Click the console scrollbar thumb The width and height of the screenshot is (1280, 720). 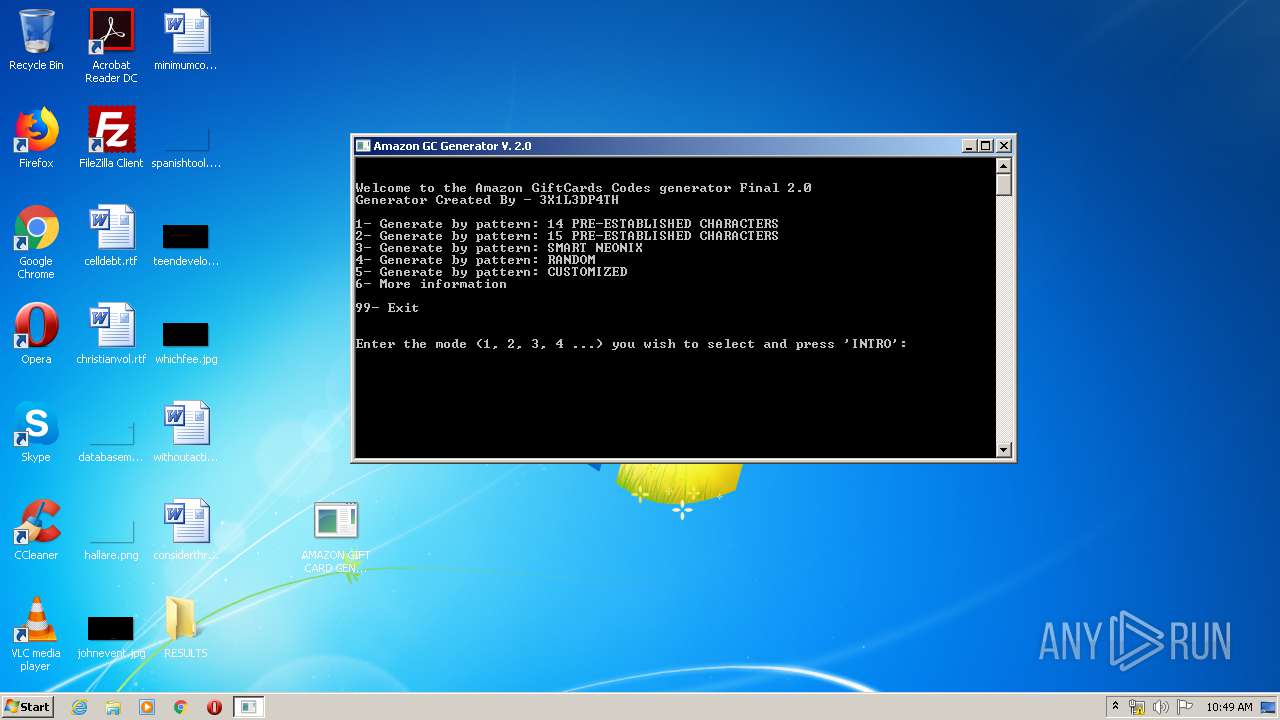(x=1005, y=184)
